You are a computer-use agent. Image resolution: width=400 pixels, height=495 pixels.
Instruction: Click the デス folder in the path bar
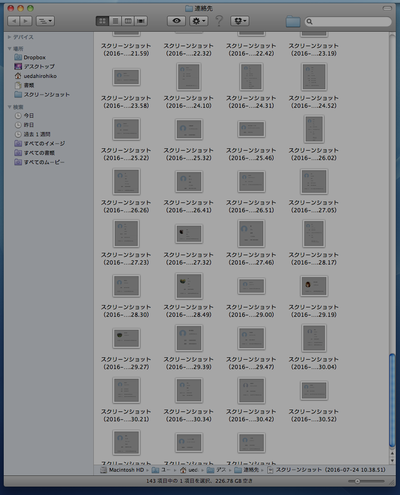pos(217,470)
